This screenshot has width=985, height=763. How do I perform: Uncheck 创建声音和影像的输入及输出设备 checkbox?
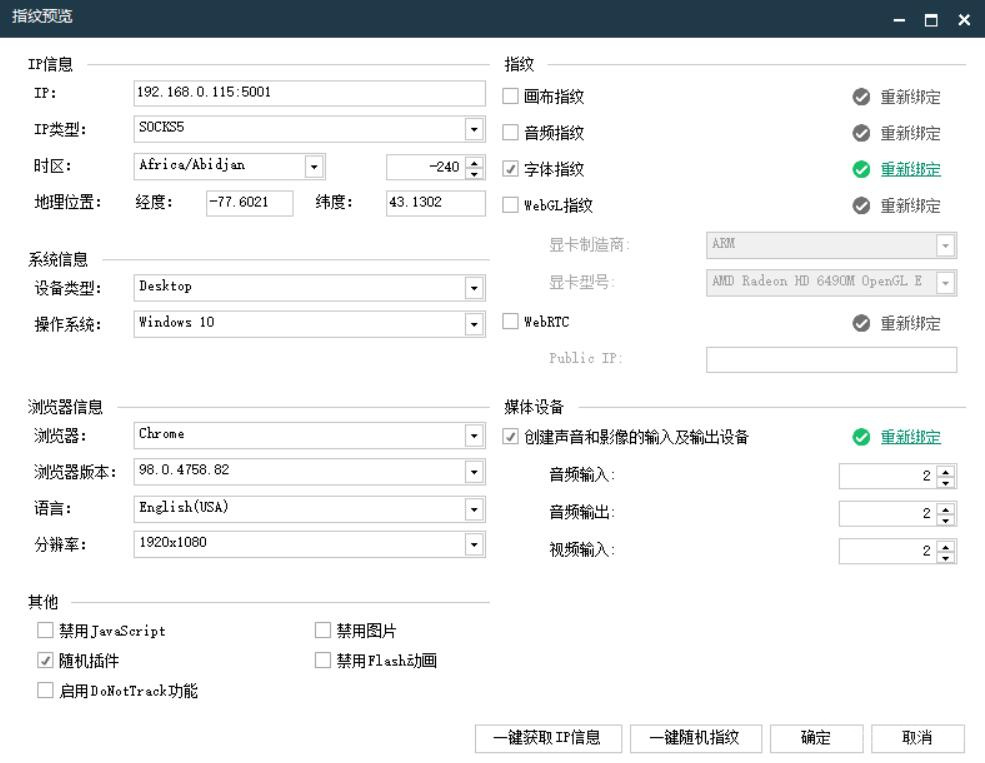coord(510,436)
